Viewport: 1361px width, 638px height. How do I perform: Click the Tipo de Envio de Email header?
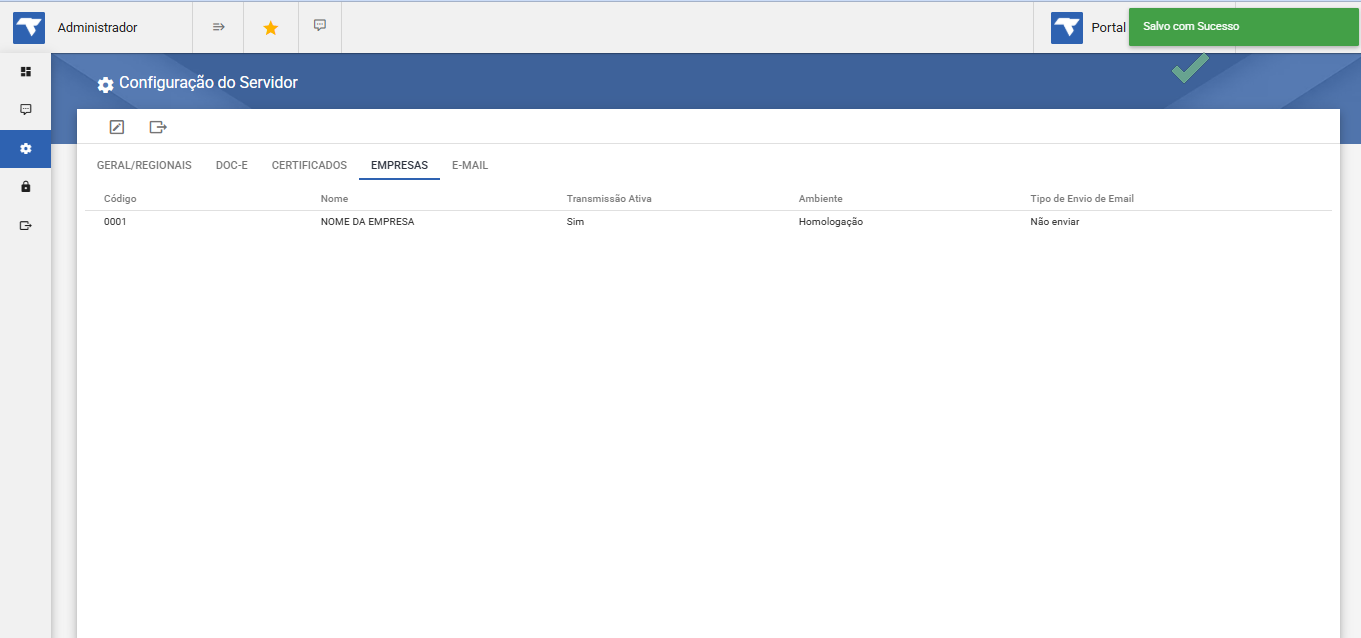(1082, 199)
